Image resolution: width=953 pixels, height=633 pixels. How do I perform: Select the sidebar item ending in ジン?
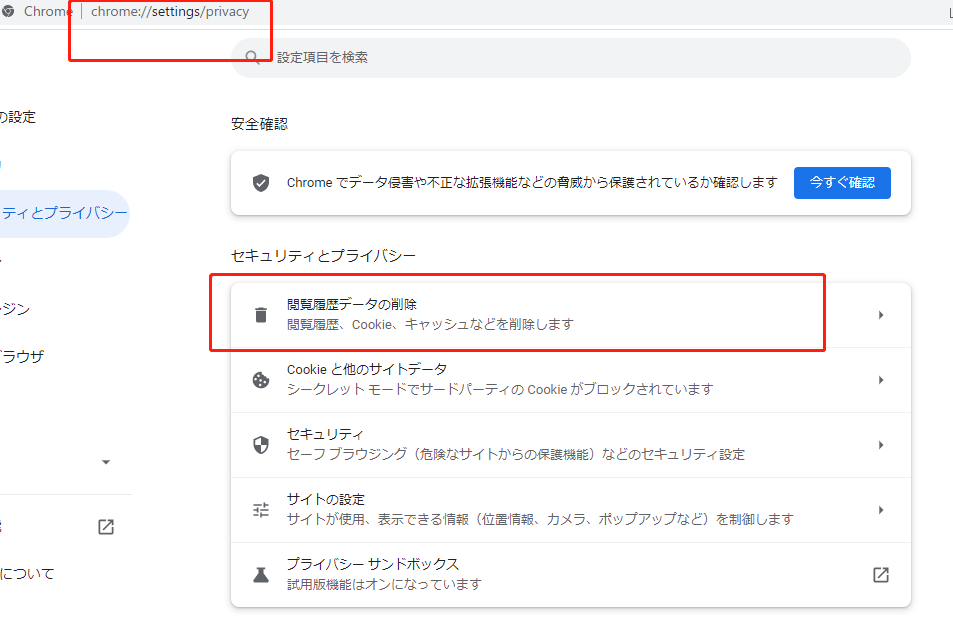click(15, 309)
